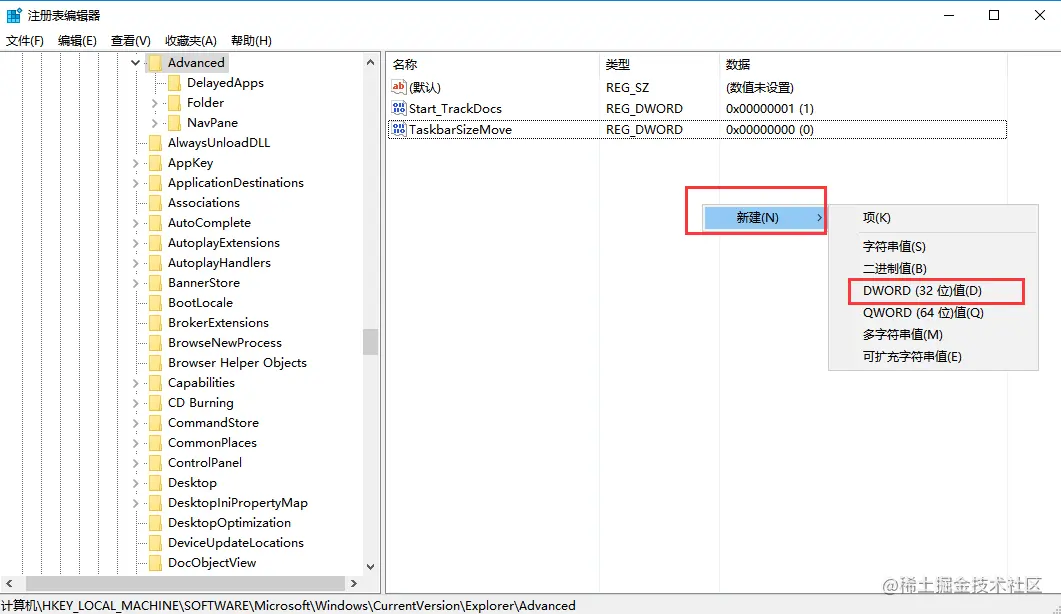The width and height of the screenshot is (1061, 614).
Task: Click the AlwaysUnloadDLL folder icon
Action: tap(155, 143)
